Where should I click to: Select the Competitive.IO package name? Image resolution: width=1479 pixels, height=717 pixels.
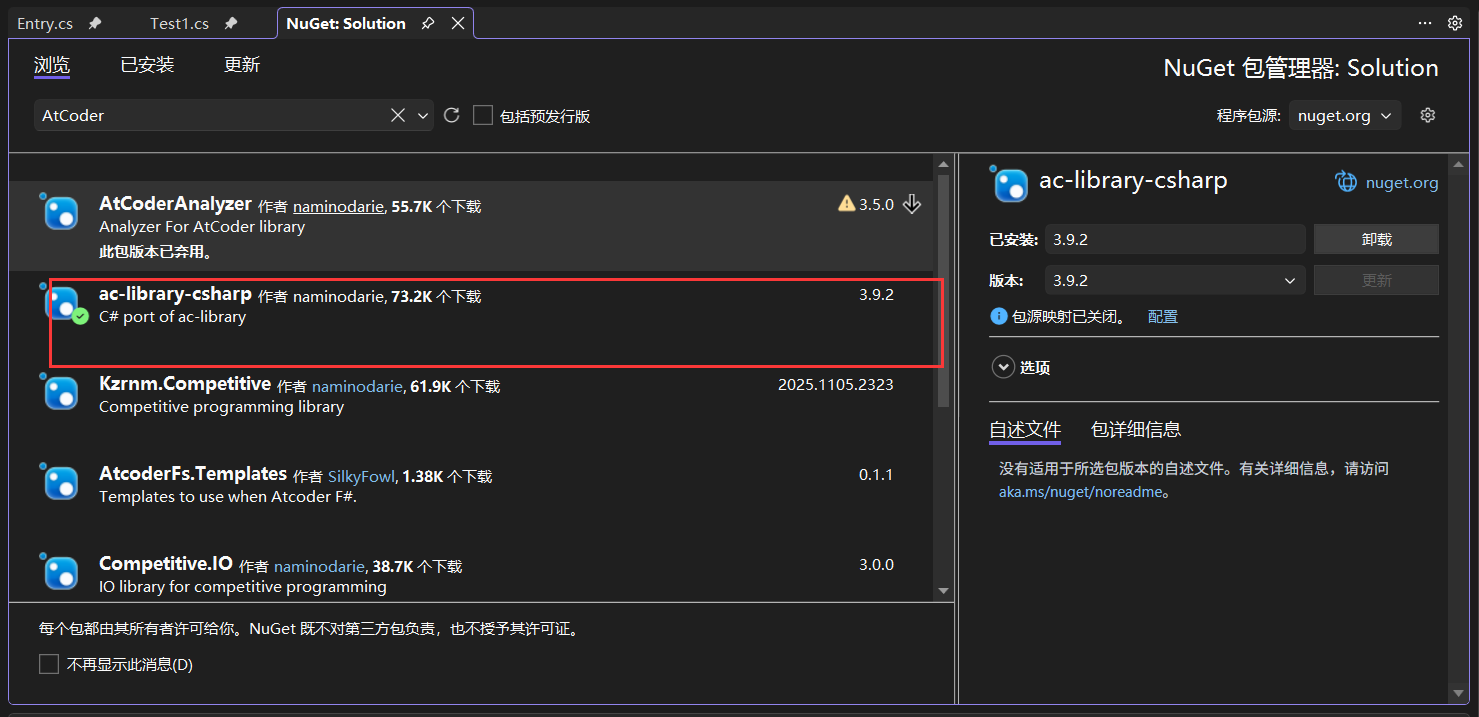(x=166, y=564)
